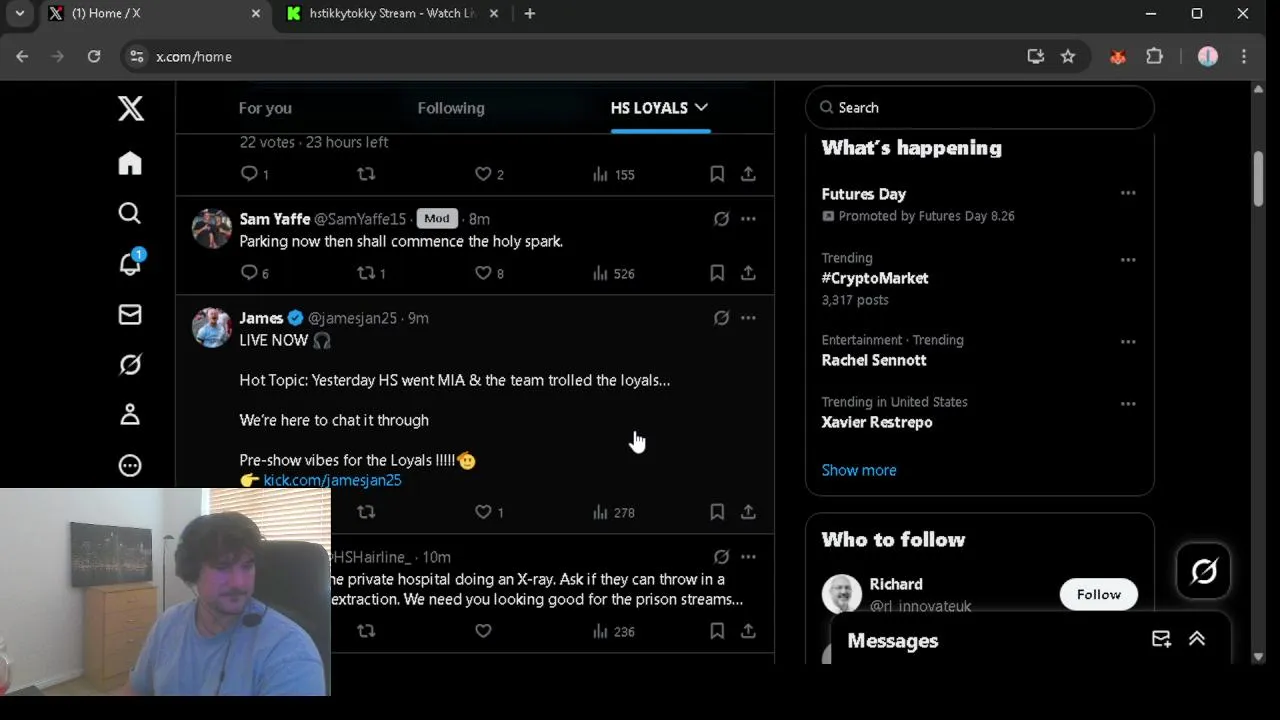Bookmark Sam Yaffe's post
Viewport: 1280px width, 720px height.
click(x=717, y=273)
